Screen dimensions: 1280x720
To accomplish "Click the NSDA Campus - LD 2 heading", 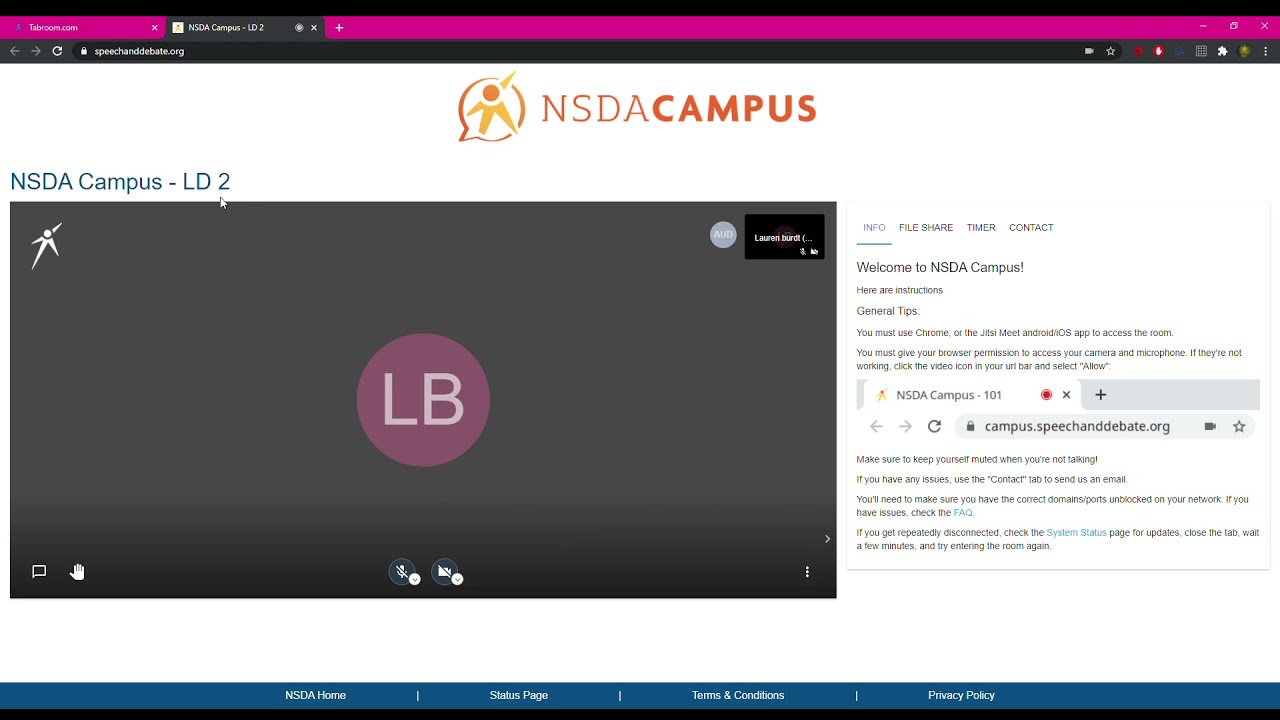I will 120,181.
